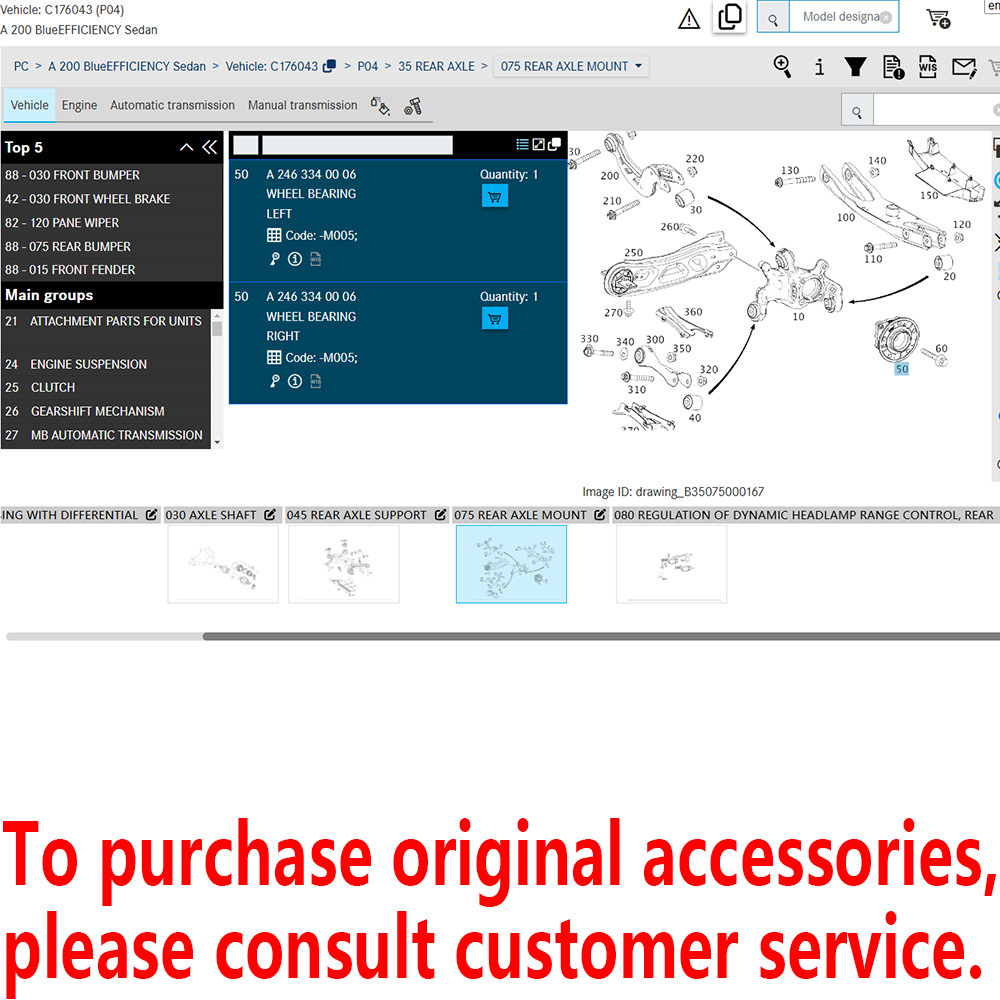Select main group 25 CLUTCH
This screenshot has height=1000, width=1000.
[106, 388]
